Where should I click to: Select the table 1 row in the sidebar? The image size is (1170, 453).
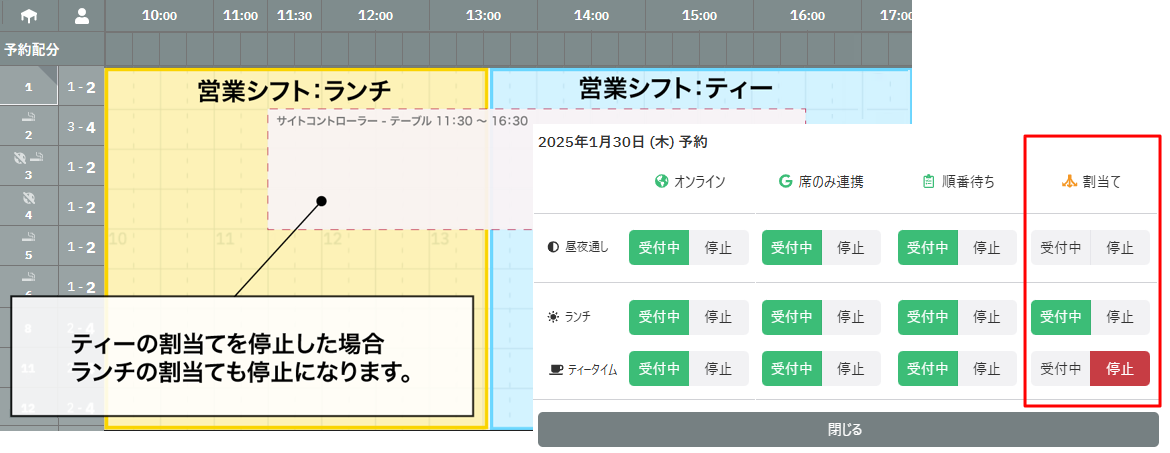[x=28, y=87]
